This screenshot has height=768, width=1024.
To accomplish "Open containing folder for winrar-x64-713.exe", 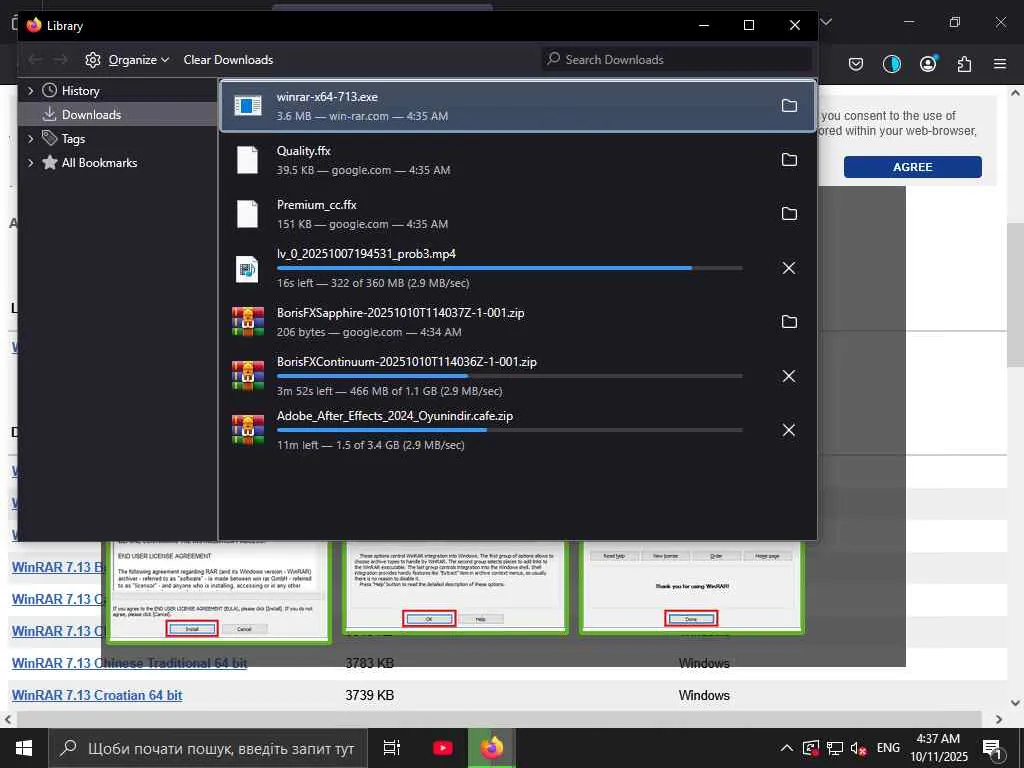I will [x=789, y=106].
